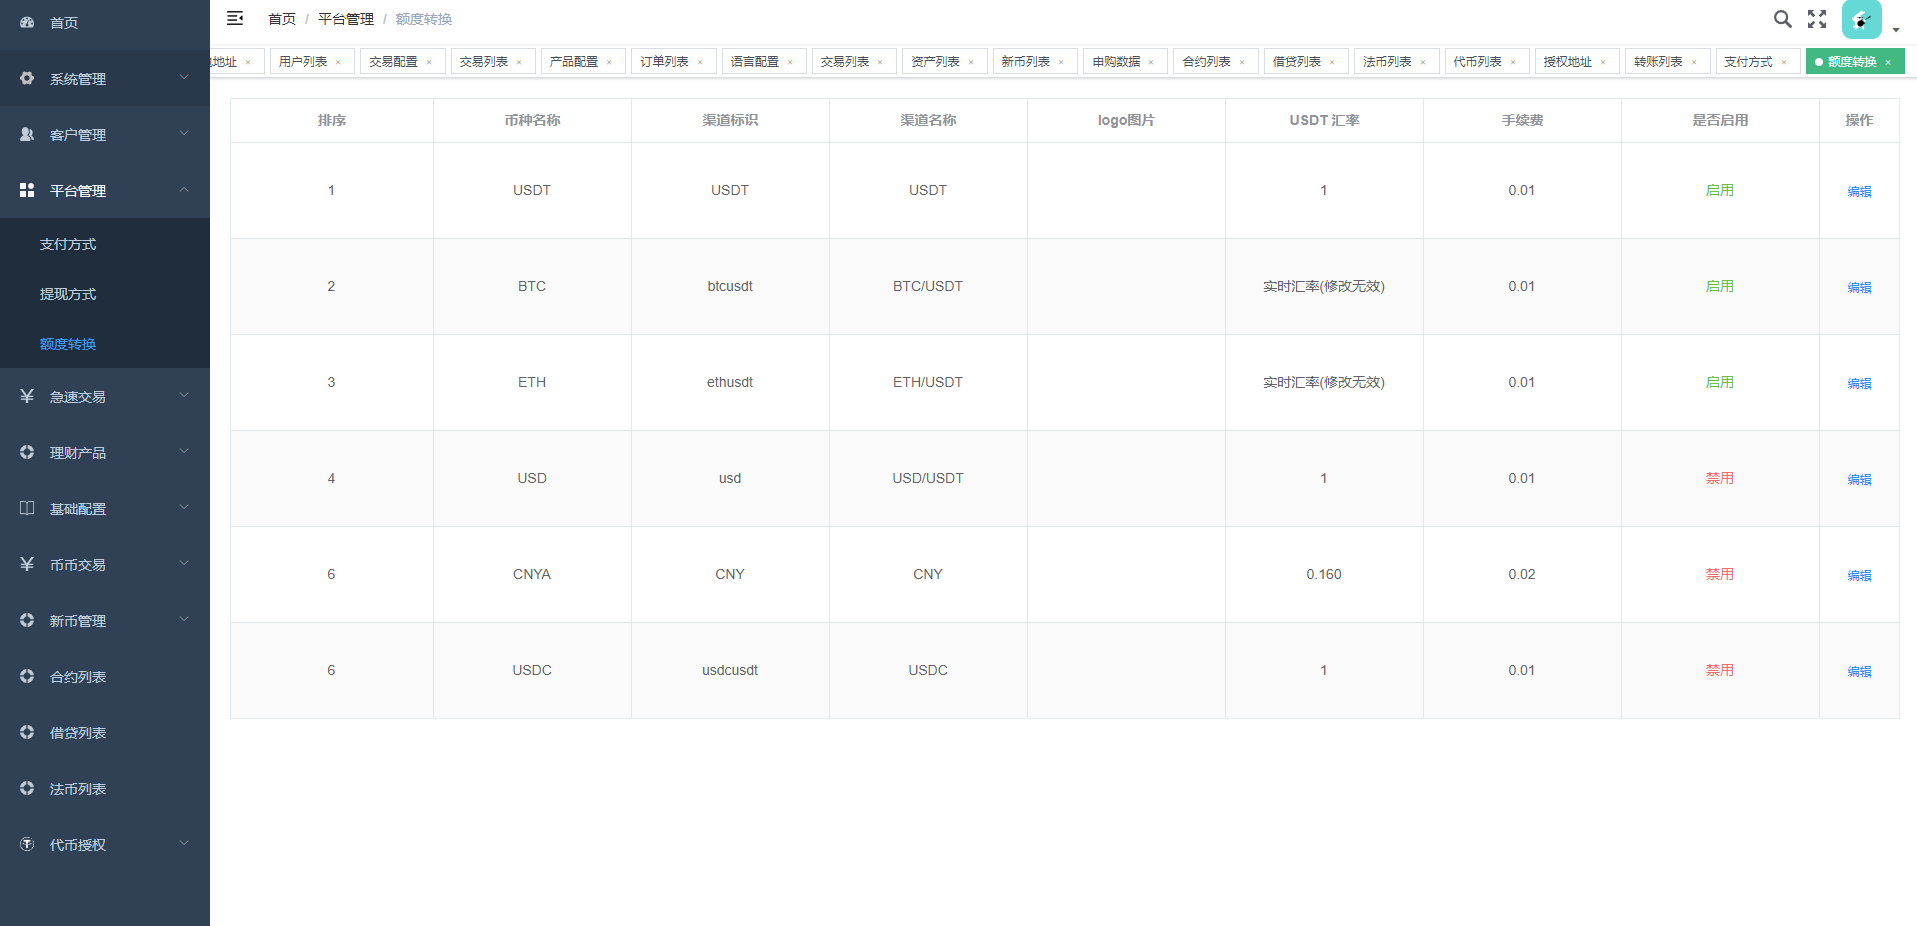Screen dimensions: 1917x926
Task: Open the search magnifier icon
Action: click(1782, 19)
